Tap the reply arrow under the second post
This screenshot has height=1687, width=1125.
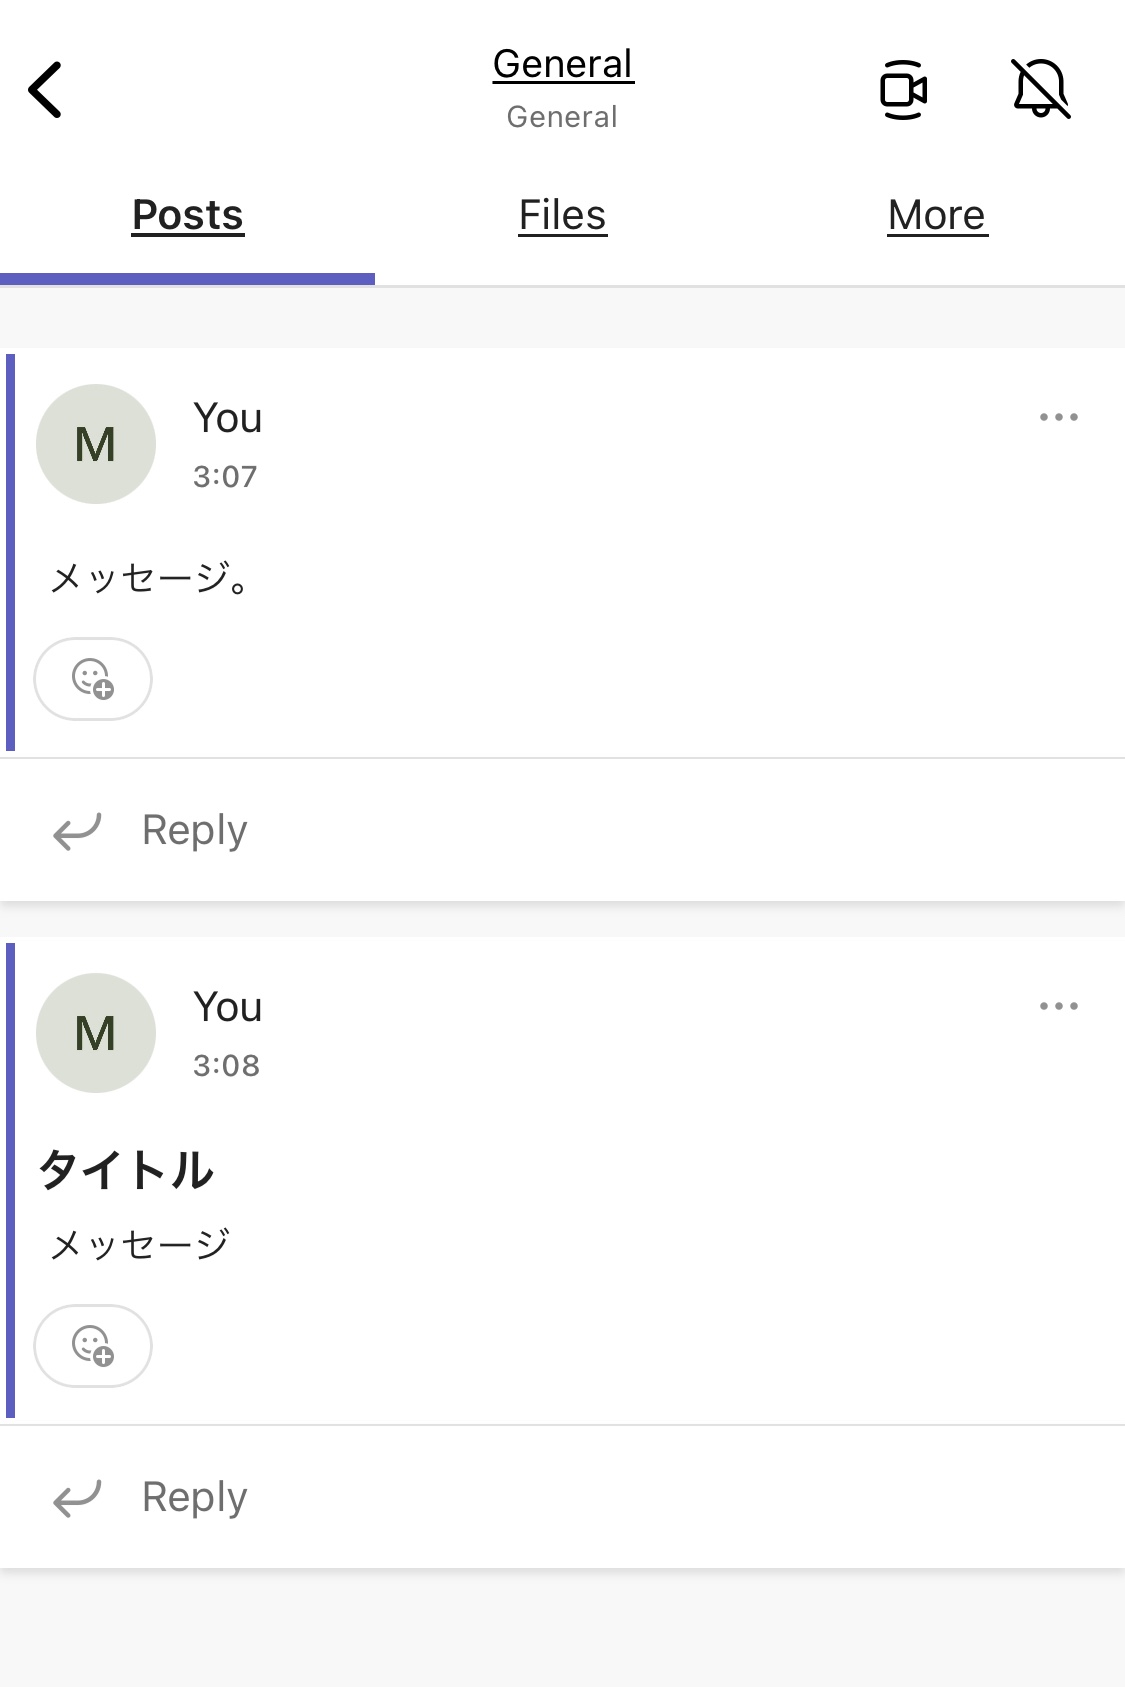(x=77, y=1498)
